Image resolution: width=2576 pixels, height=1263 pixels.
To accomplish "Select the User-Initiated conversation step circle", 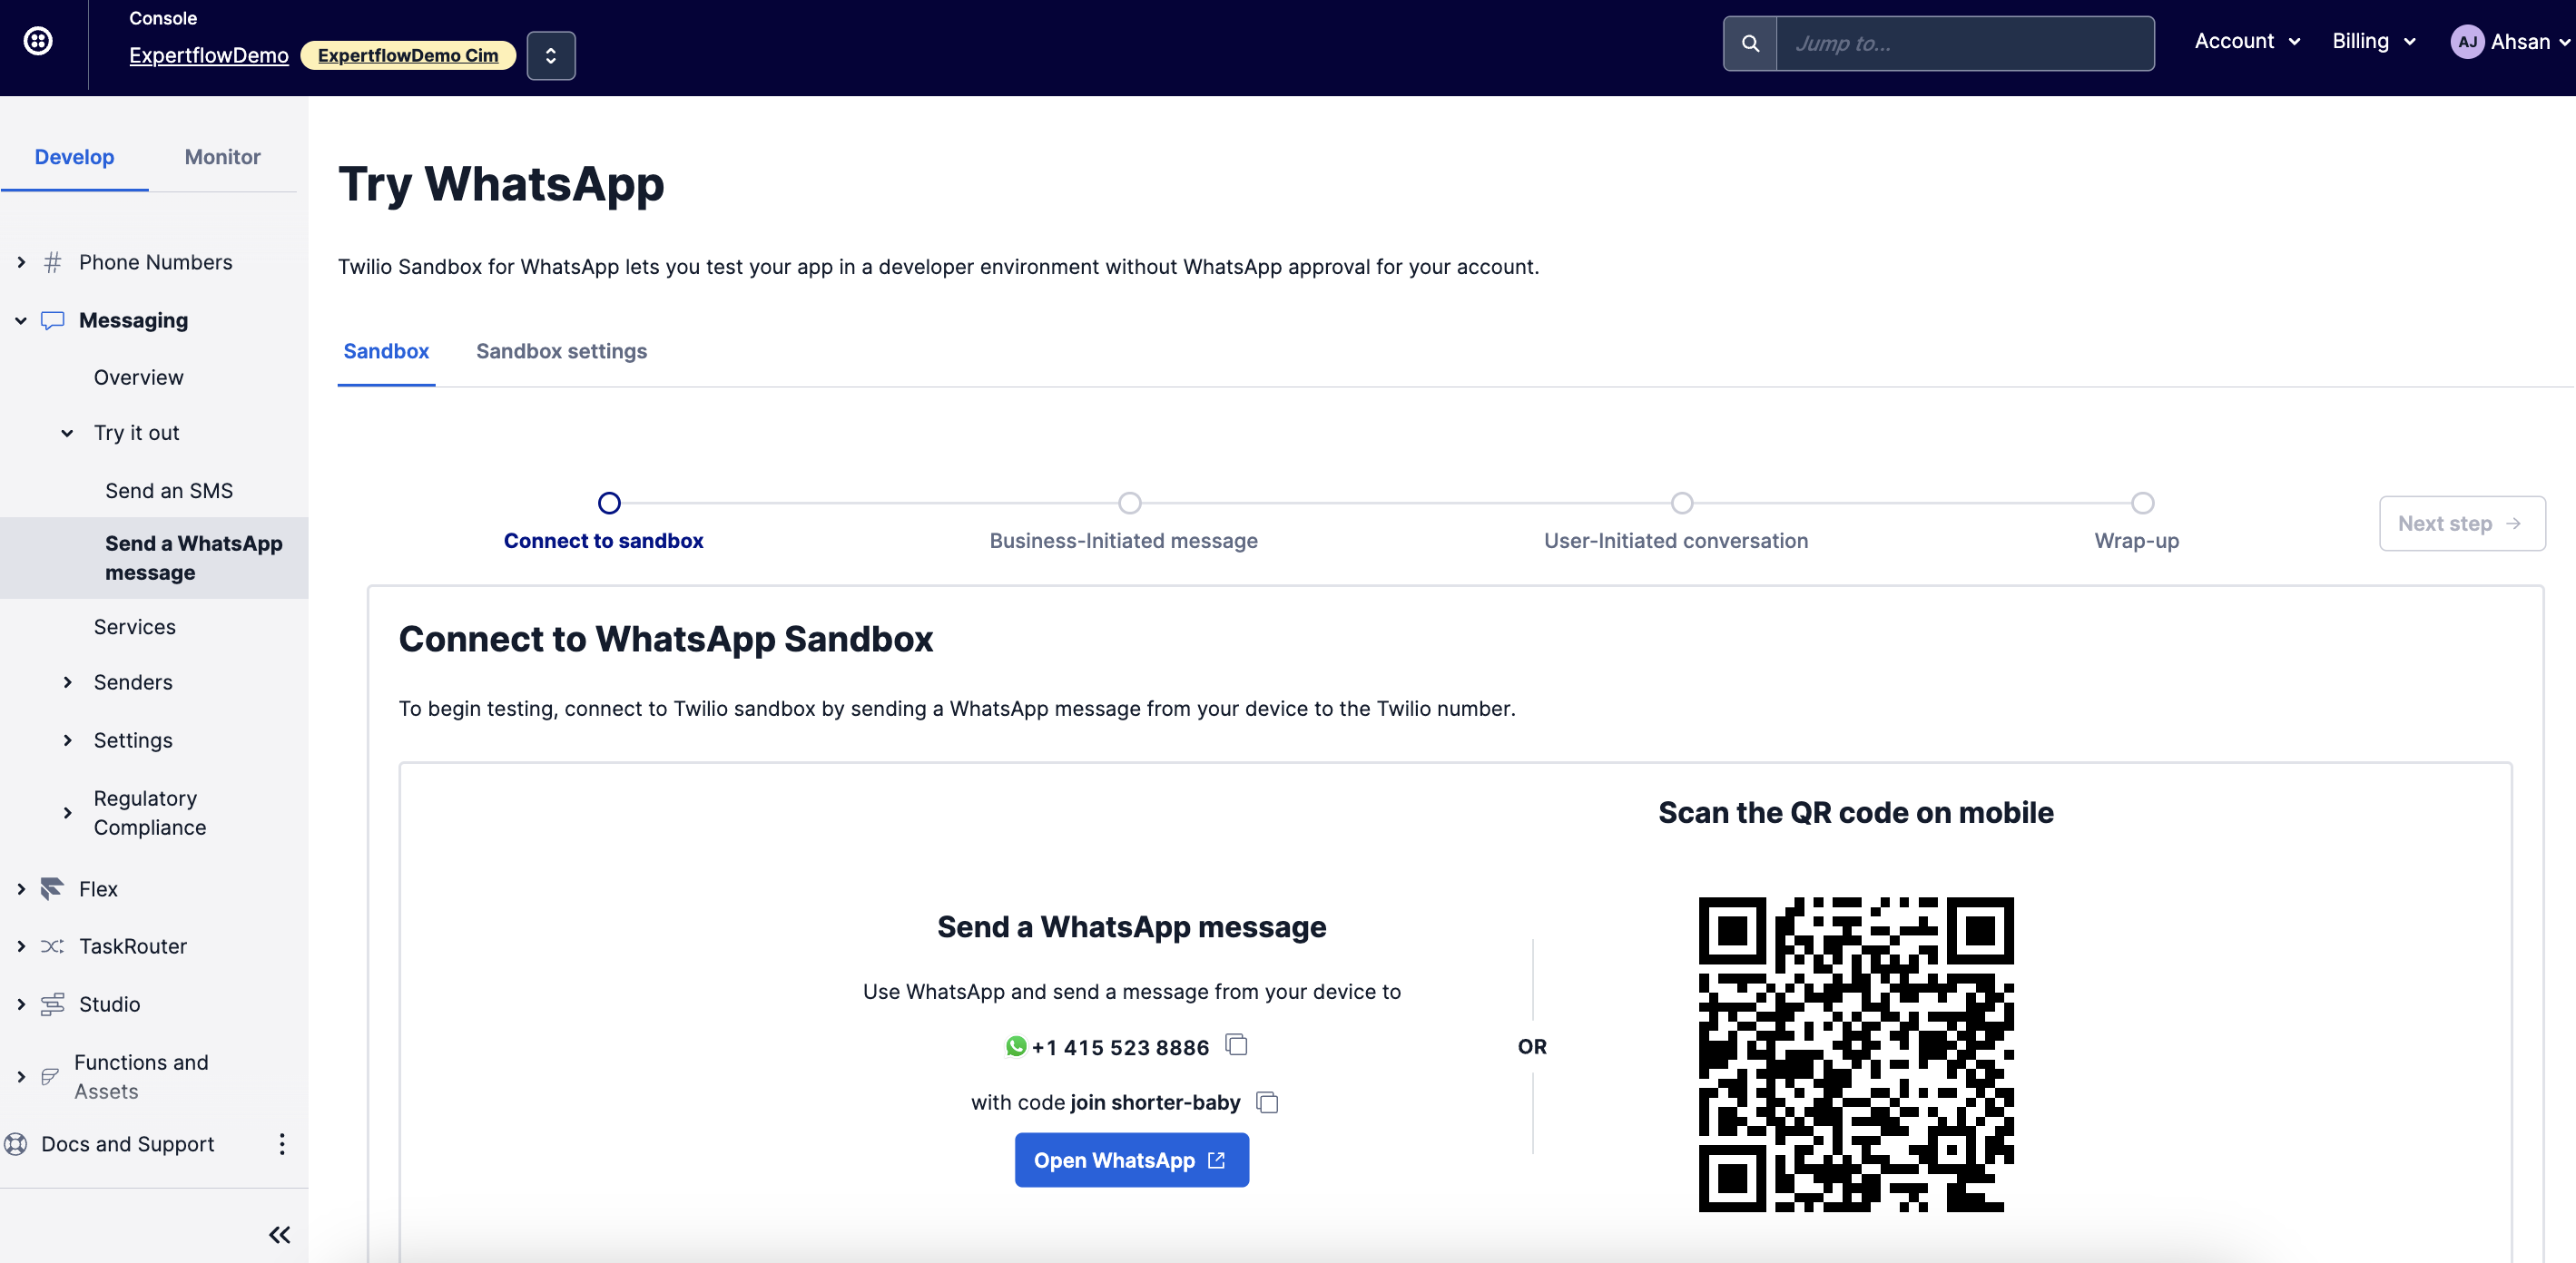I will [x=1682, y=503].
